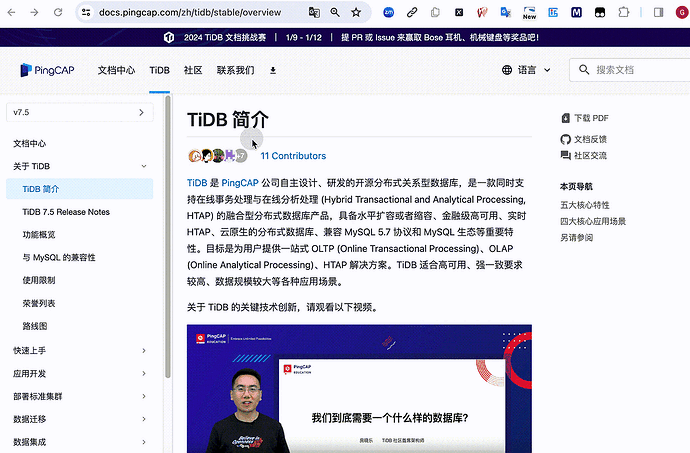The height and width of the screenshot is (453, 690).
Task: Collapse the 关于 TiDB section chevron
Action: coord(144,166)
